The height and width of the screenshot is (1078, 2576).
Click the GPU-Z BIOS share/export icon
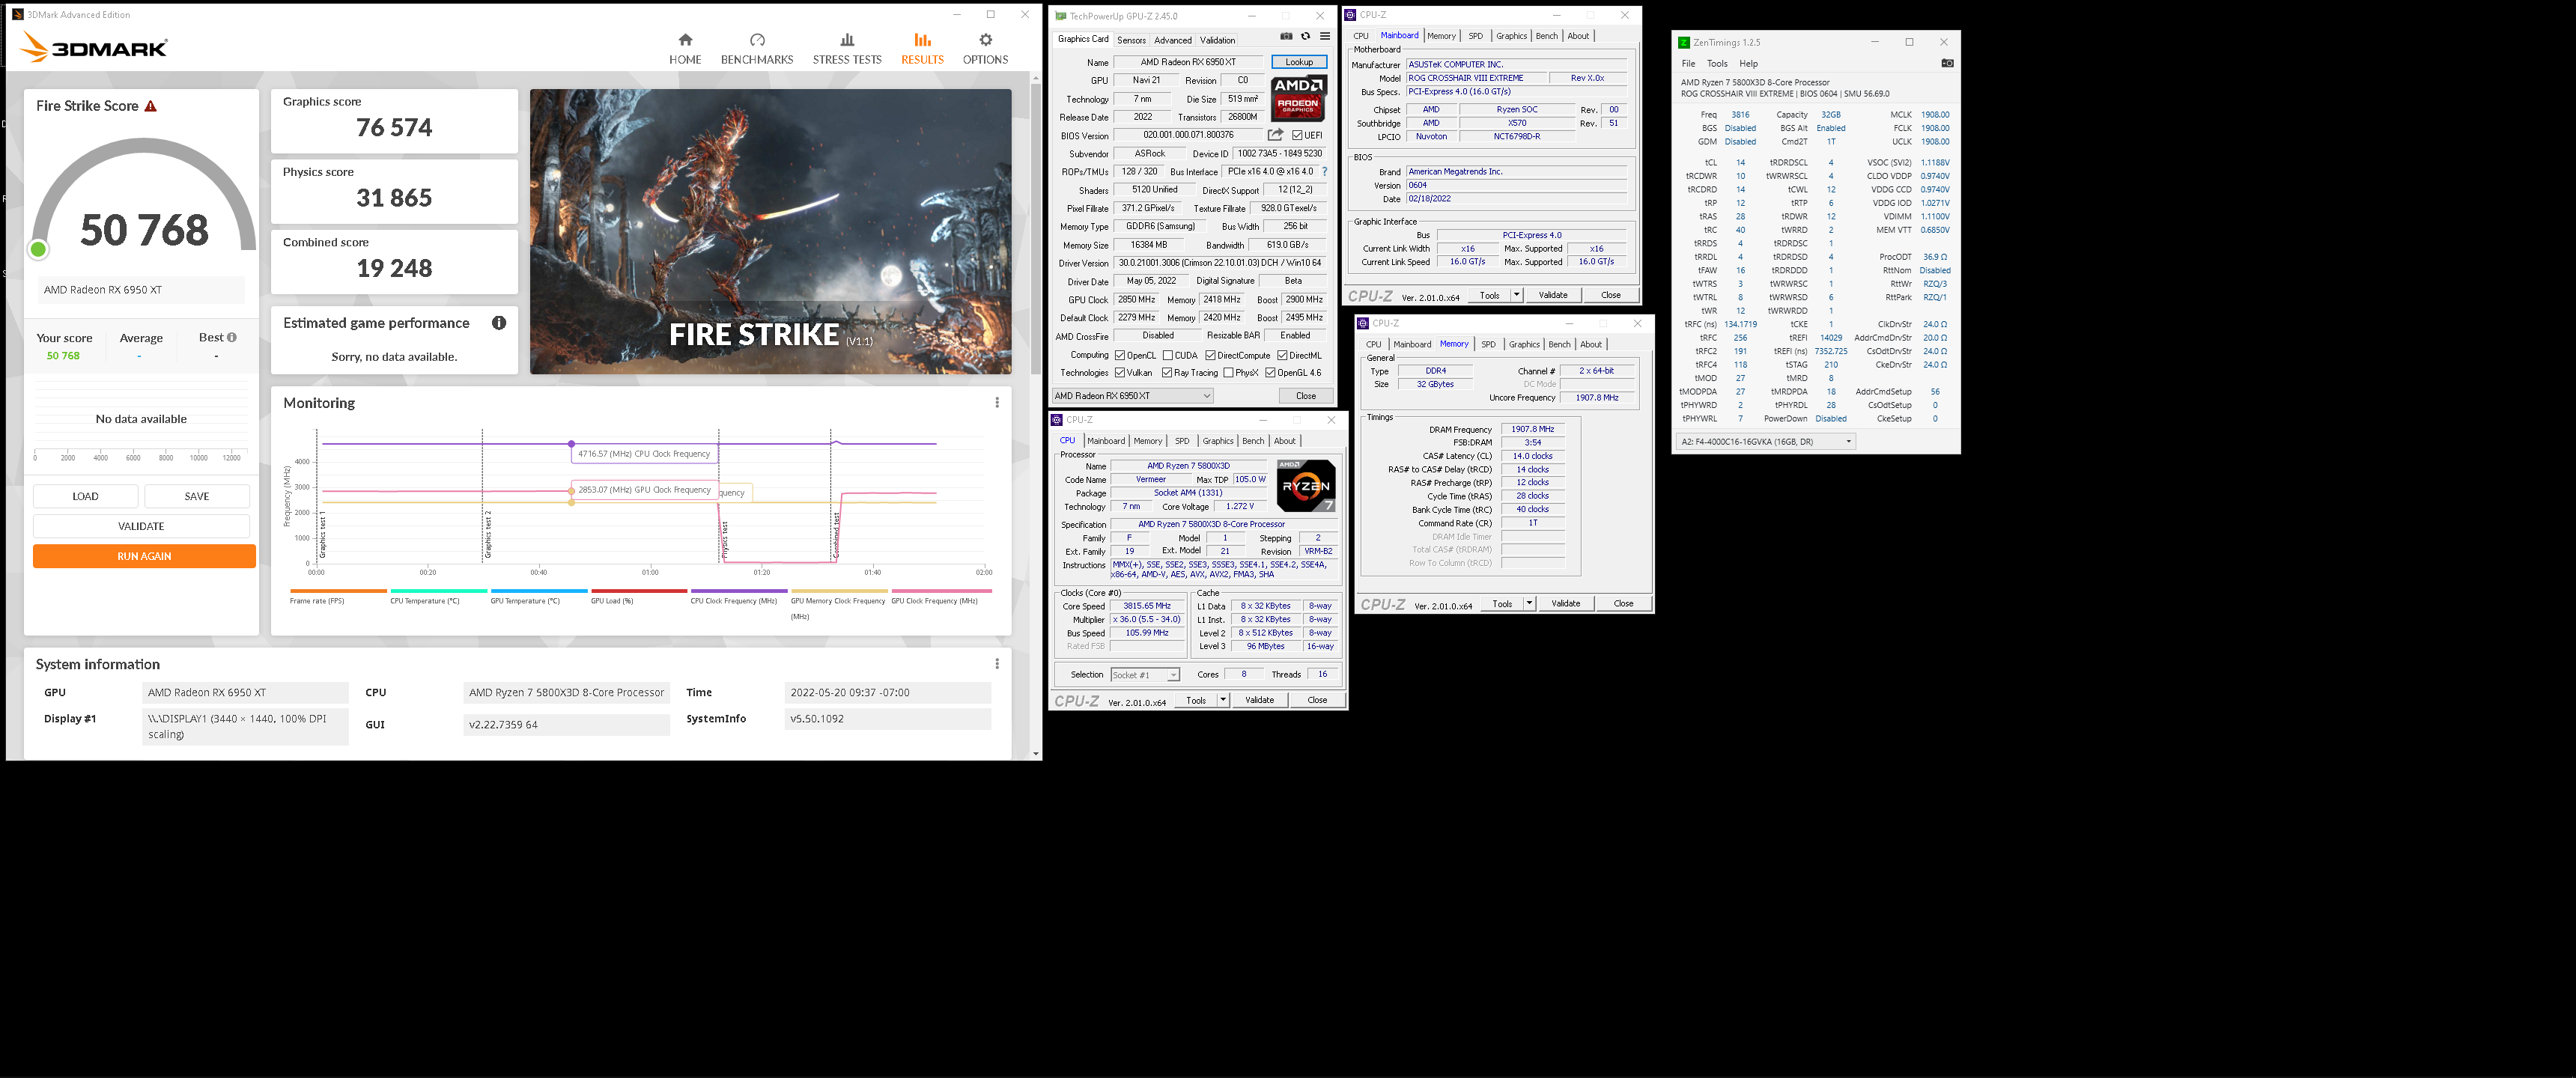click(x=1275, y=135)
